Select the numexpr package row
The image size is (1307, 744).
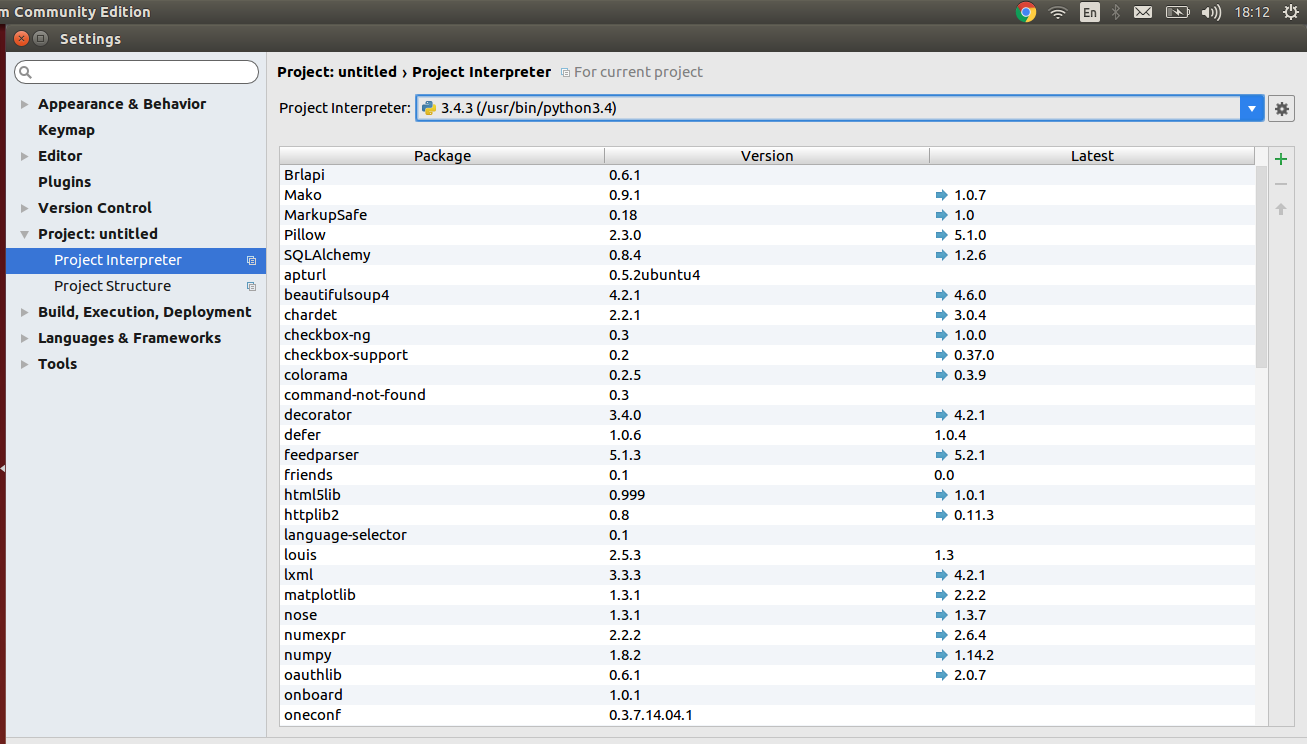point(767,635)
